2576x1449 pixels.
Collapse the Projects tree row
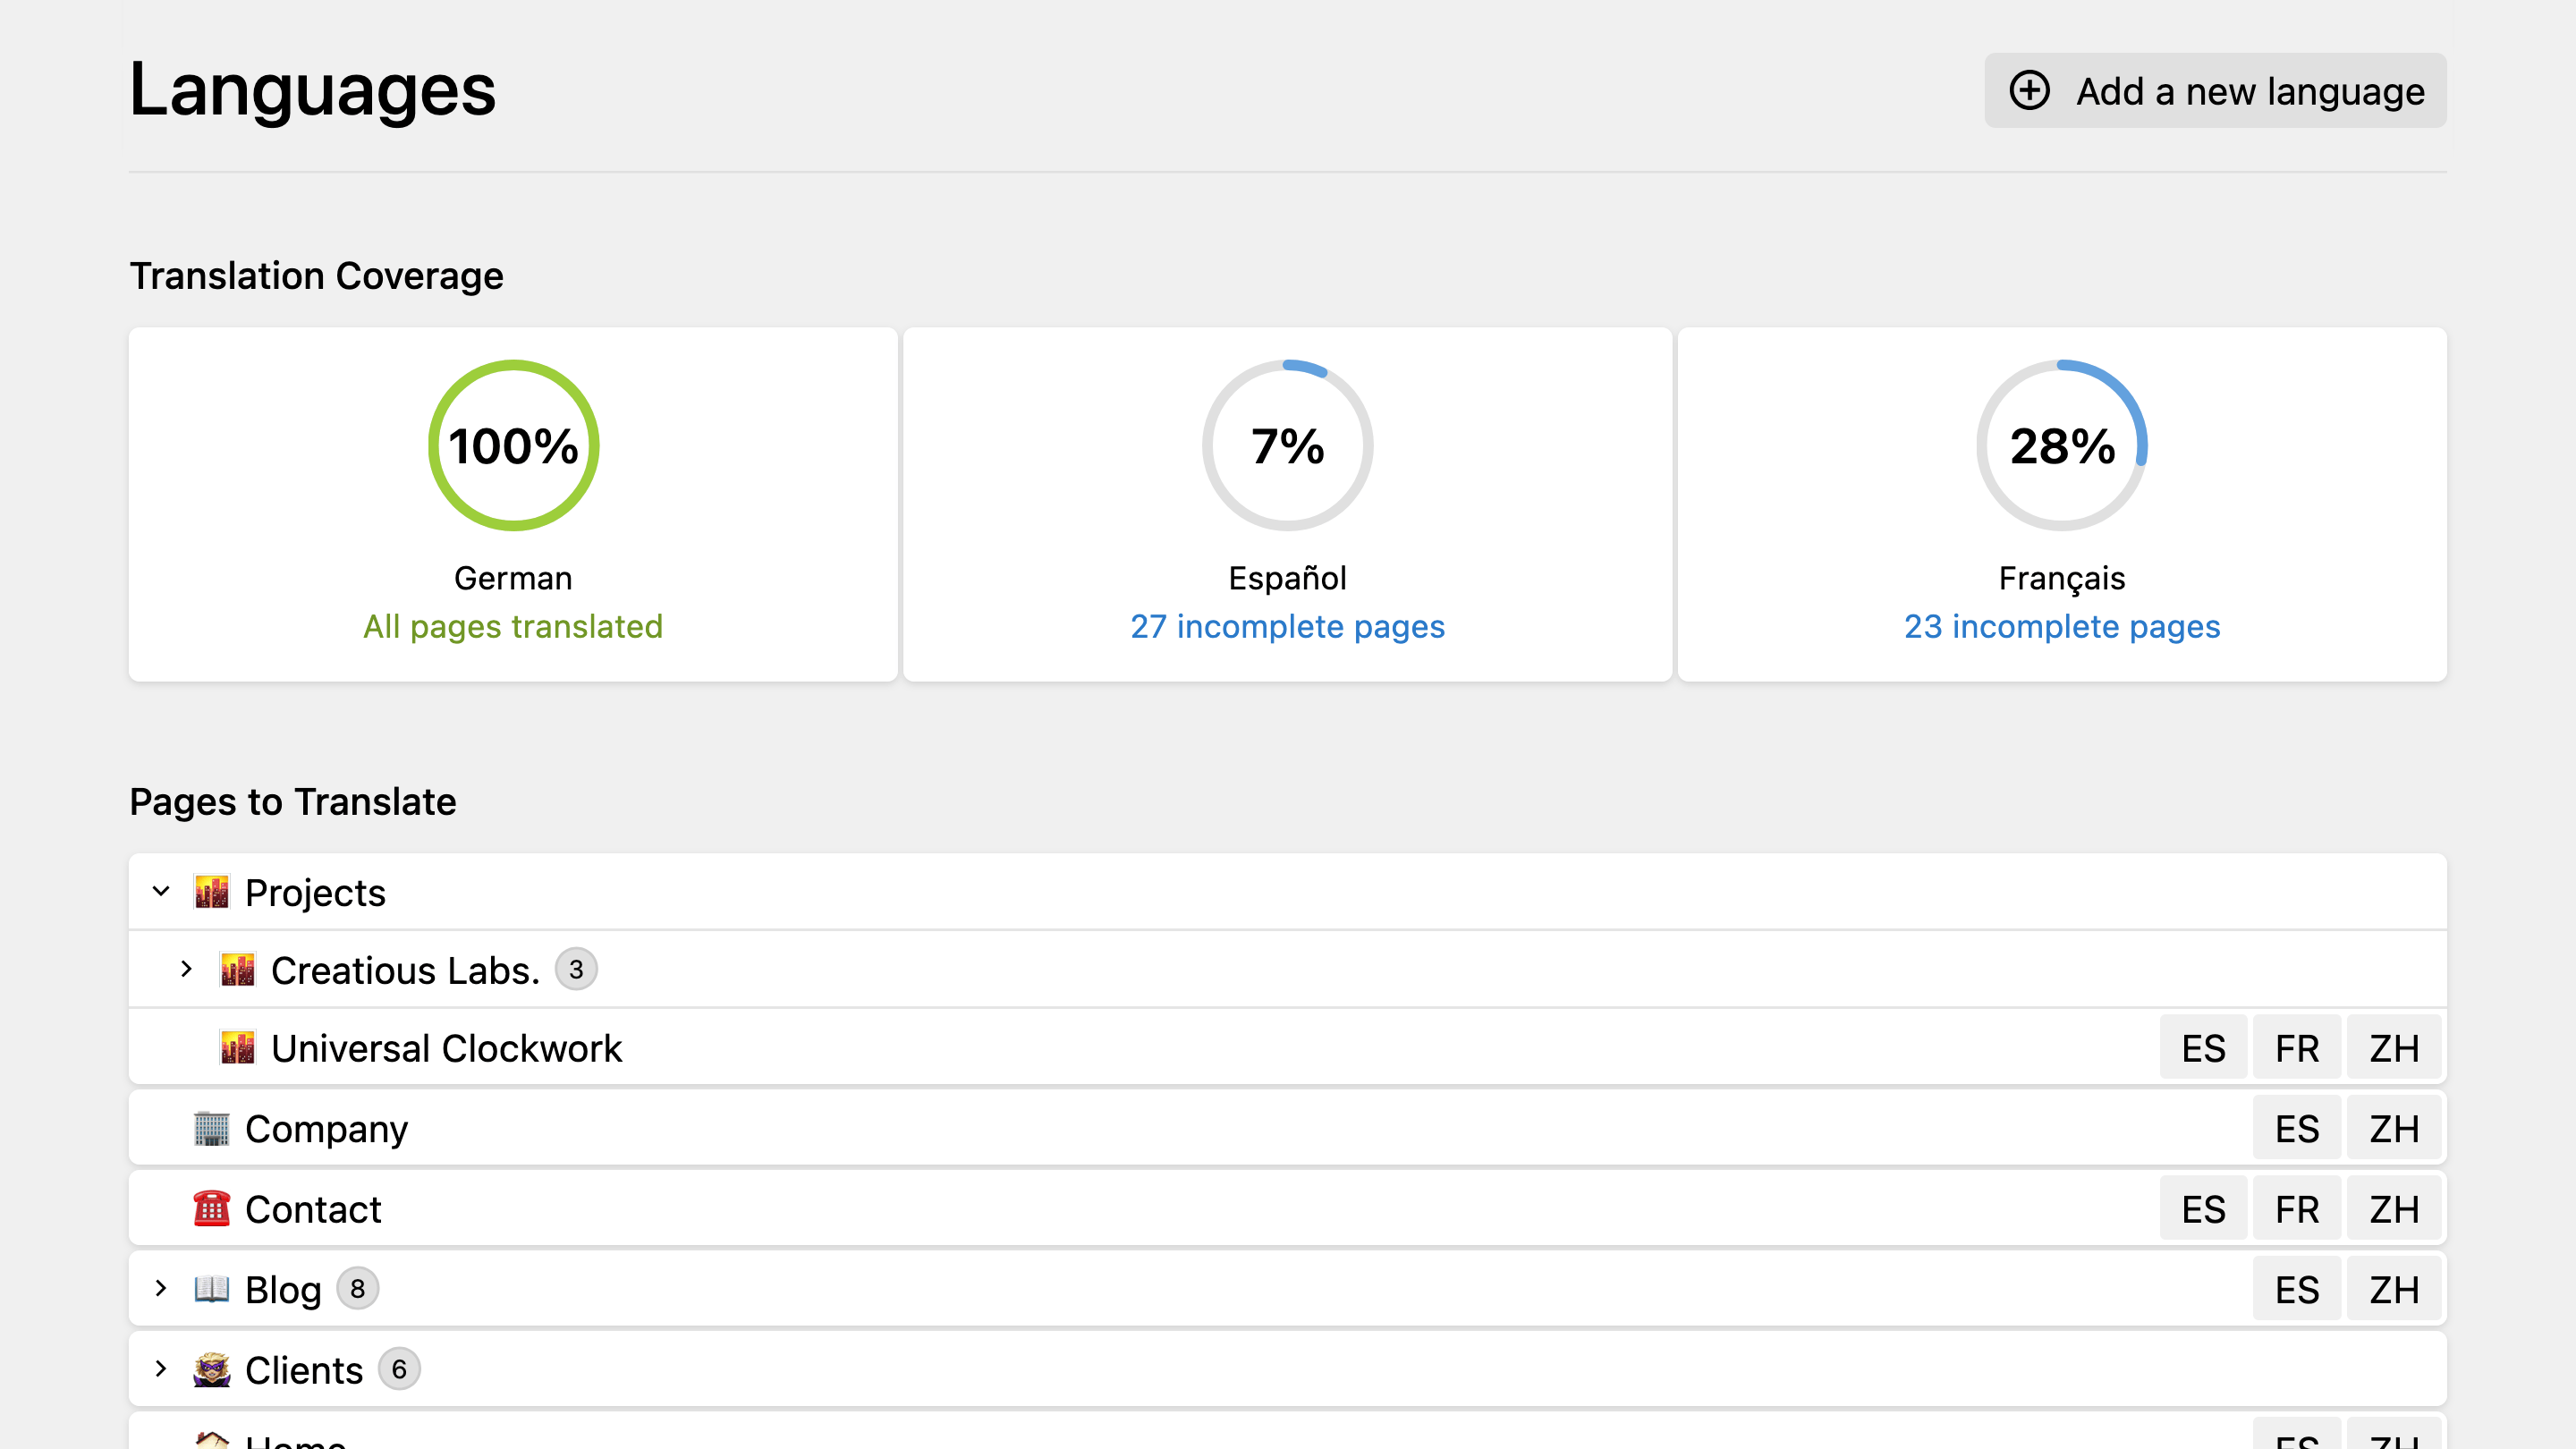click(x=161, y=892)
